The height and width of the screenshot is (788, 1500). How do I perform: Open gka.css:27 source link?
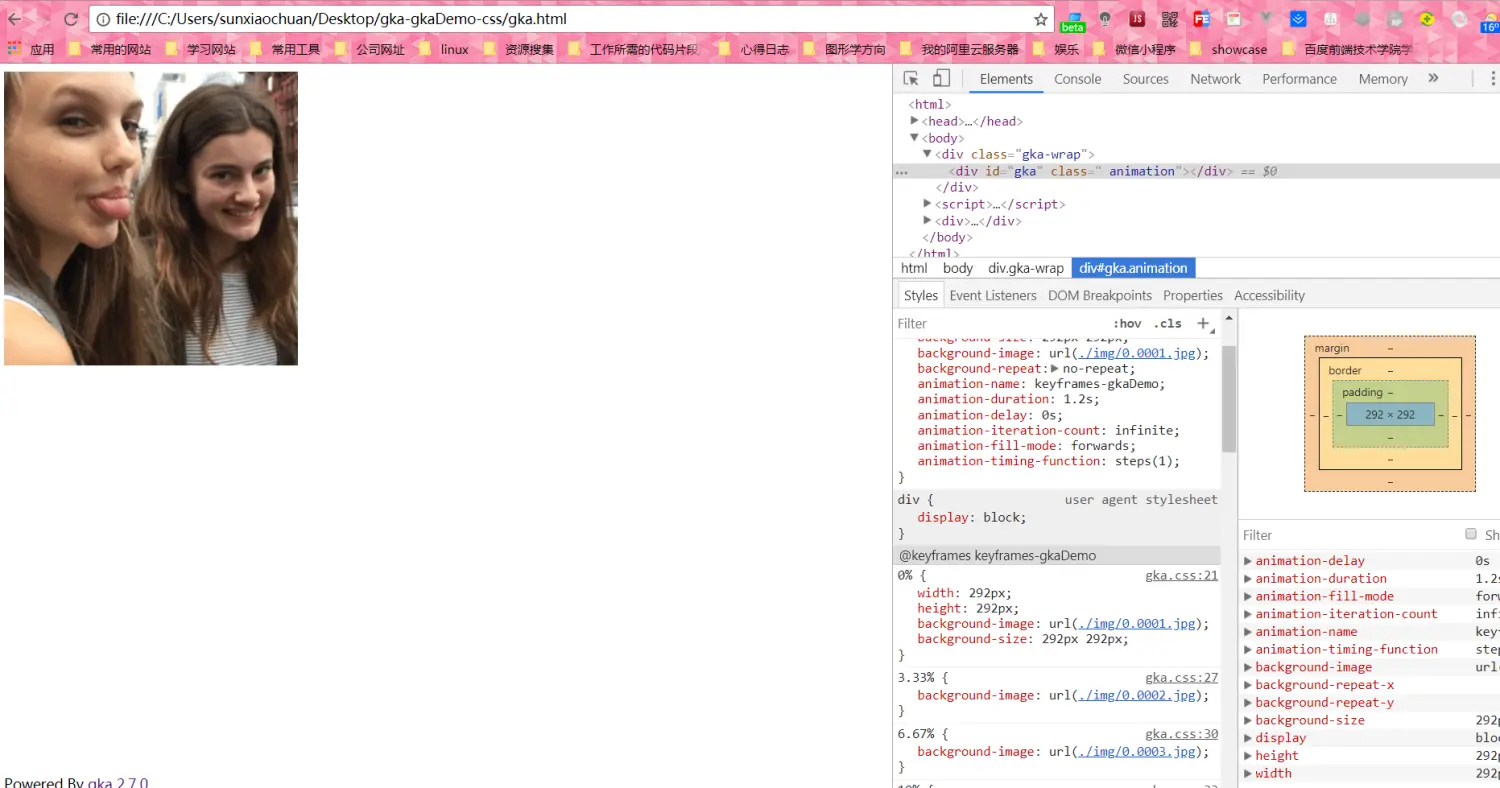[1182, 677]
